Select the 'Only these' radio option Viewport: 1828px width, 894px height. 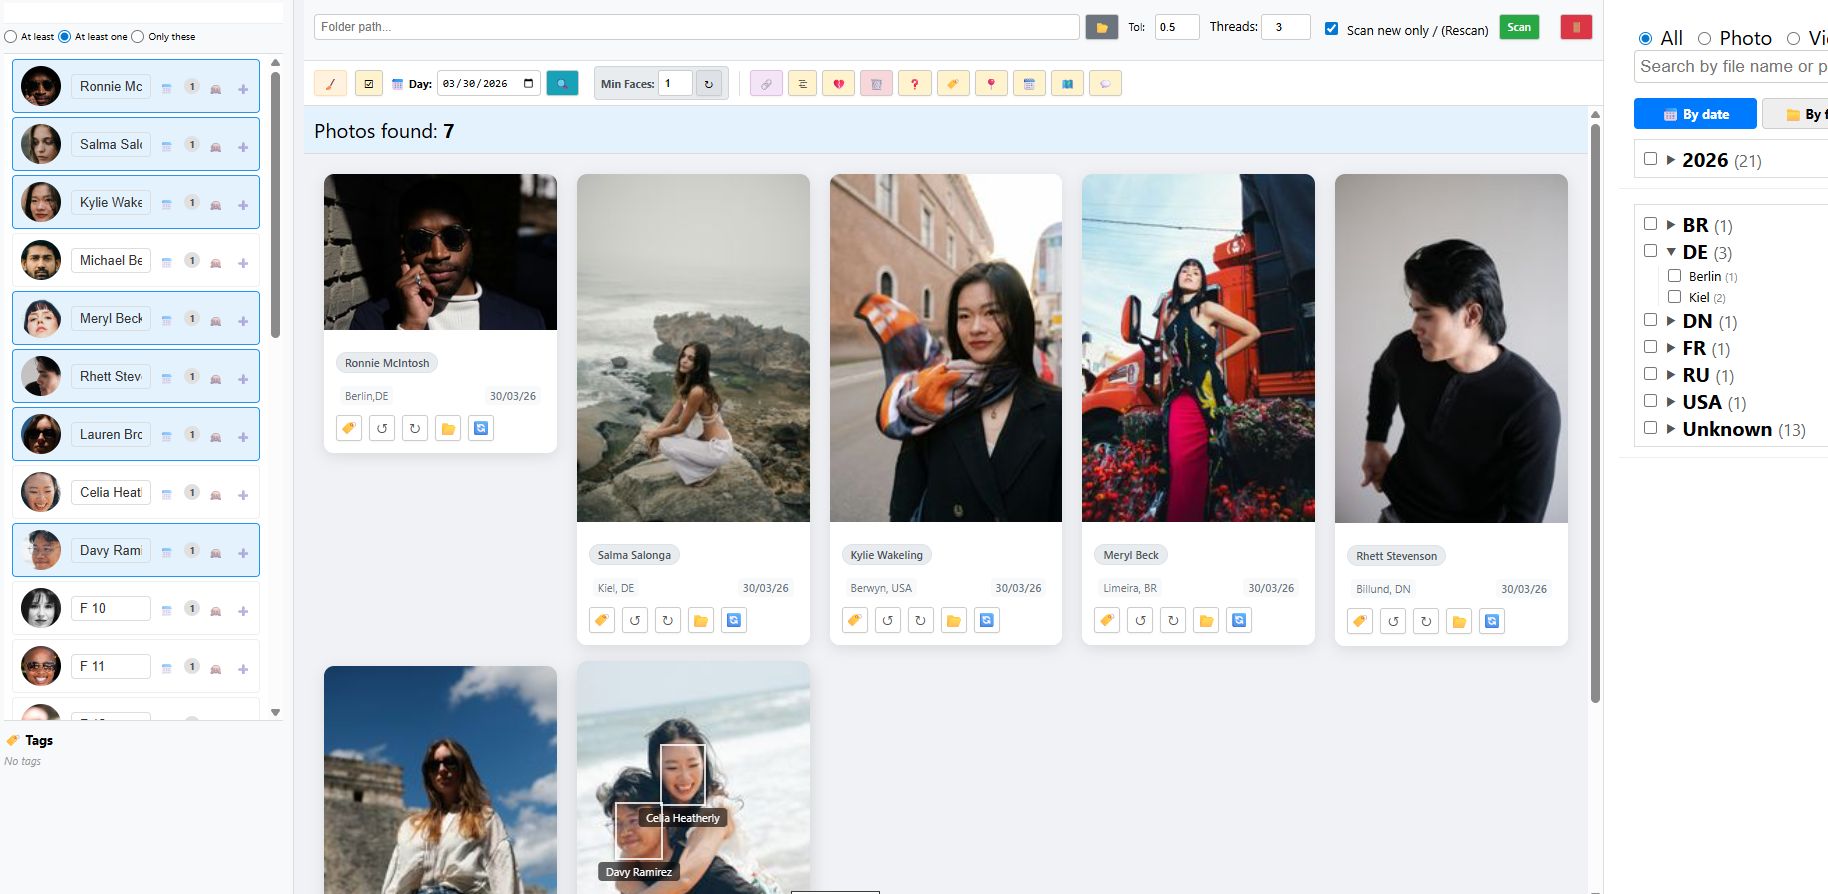pos(138,36)
